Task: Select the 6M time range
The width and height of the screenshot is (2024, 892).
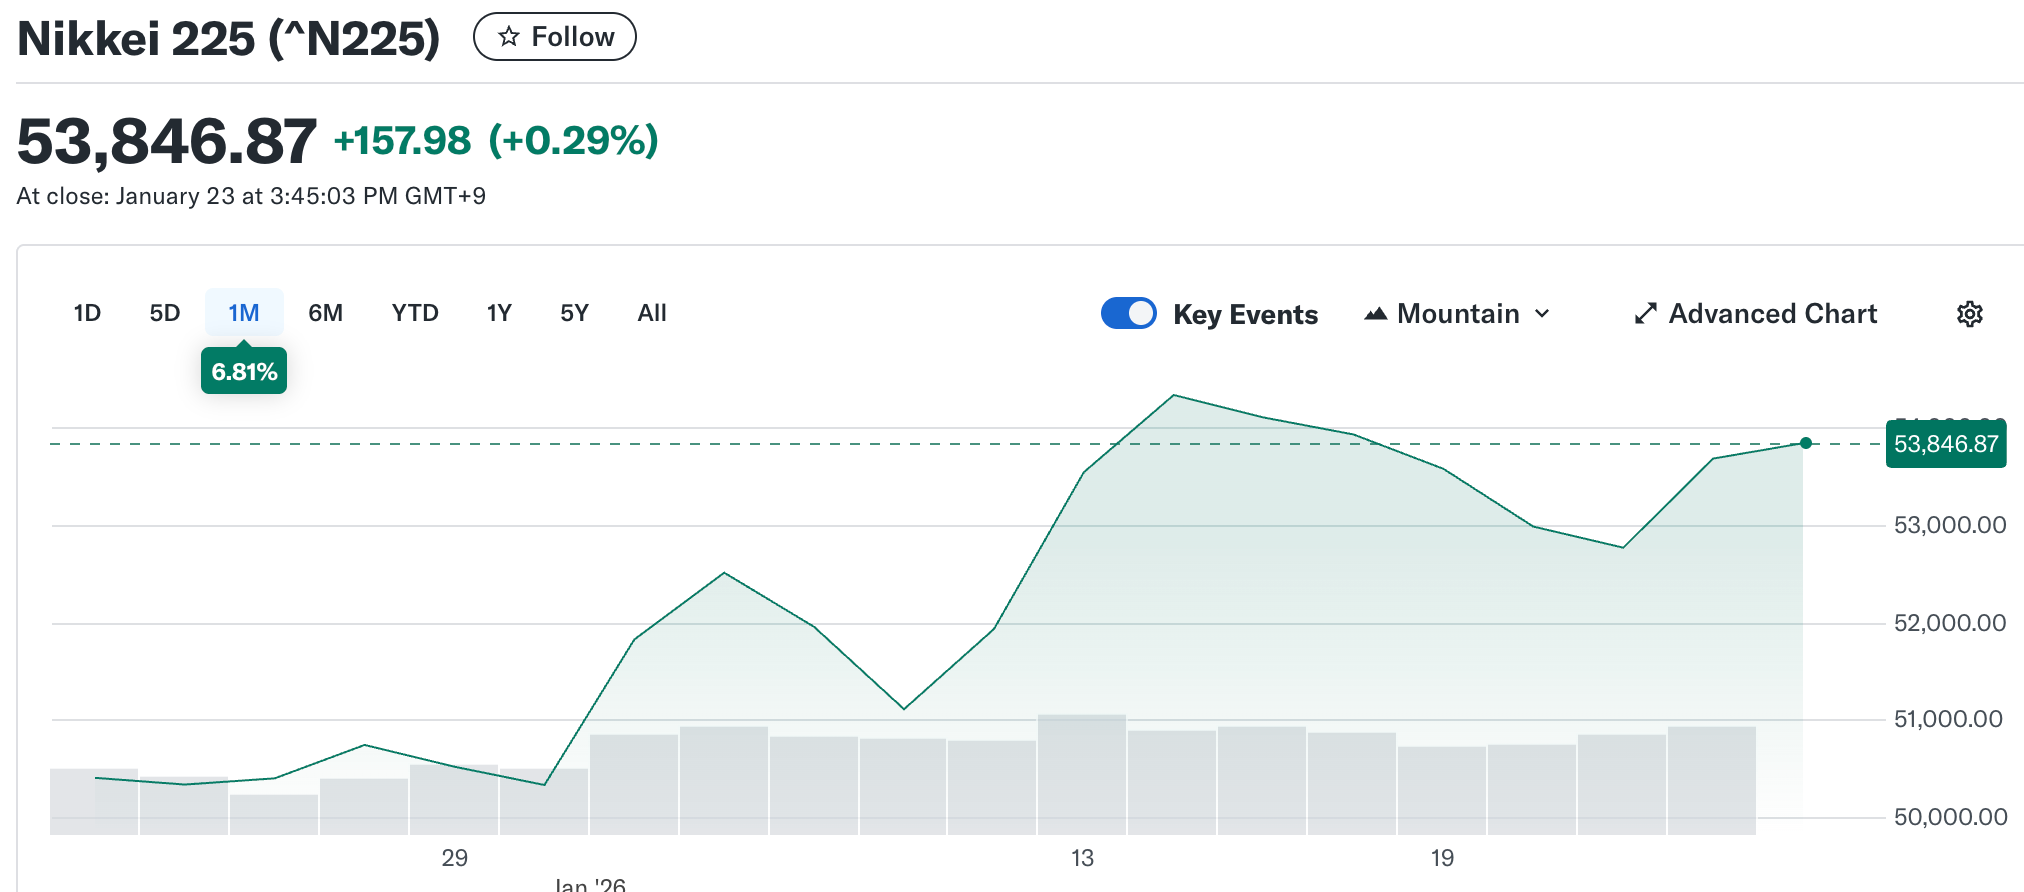Action: 325,313
